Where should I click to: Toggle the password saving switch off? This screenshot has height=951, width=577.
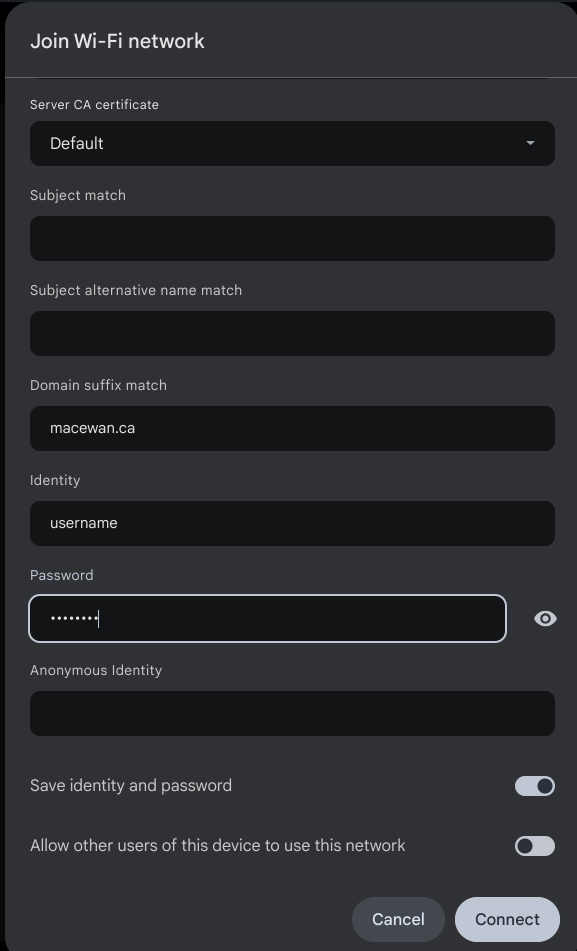pos(534,785)
